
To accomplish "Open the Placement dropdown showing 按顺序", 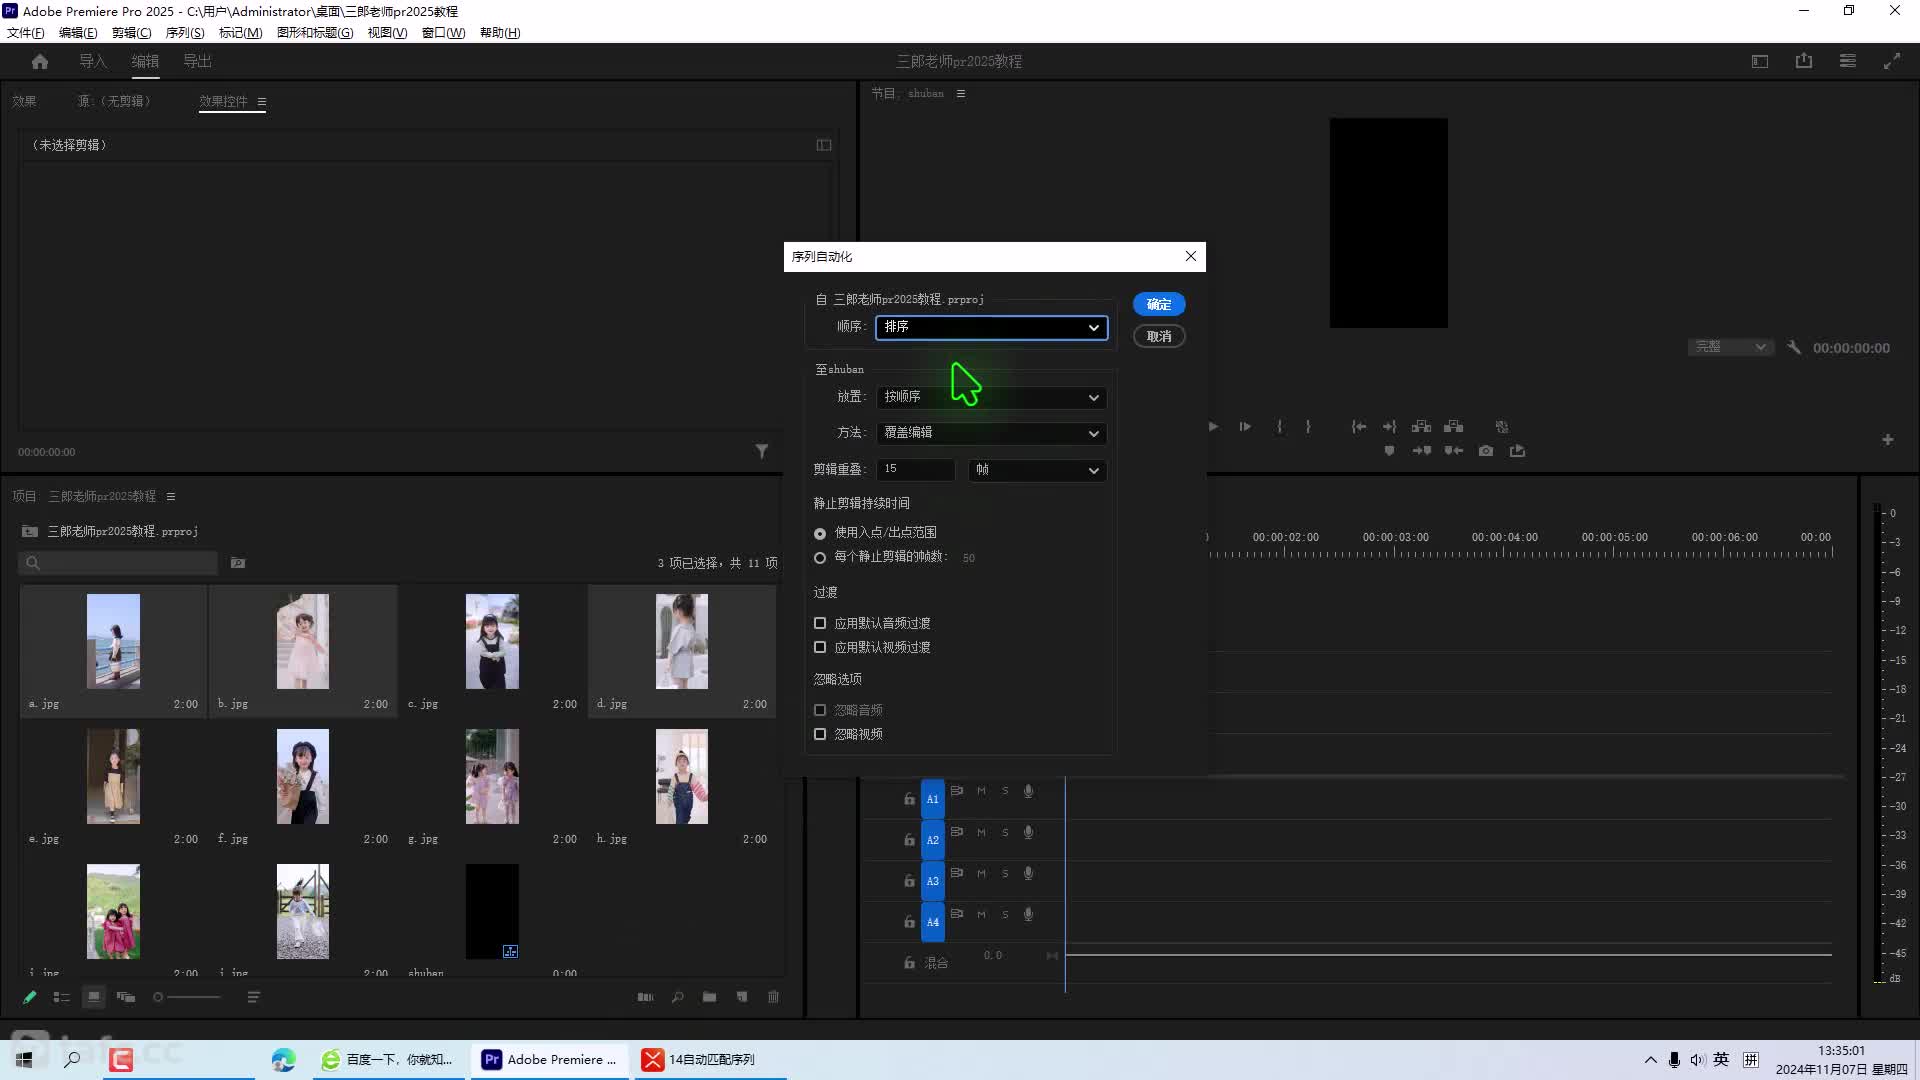I will 991,397.
